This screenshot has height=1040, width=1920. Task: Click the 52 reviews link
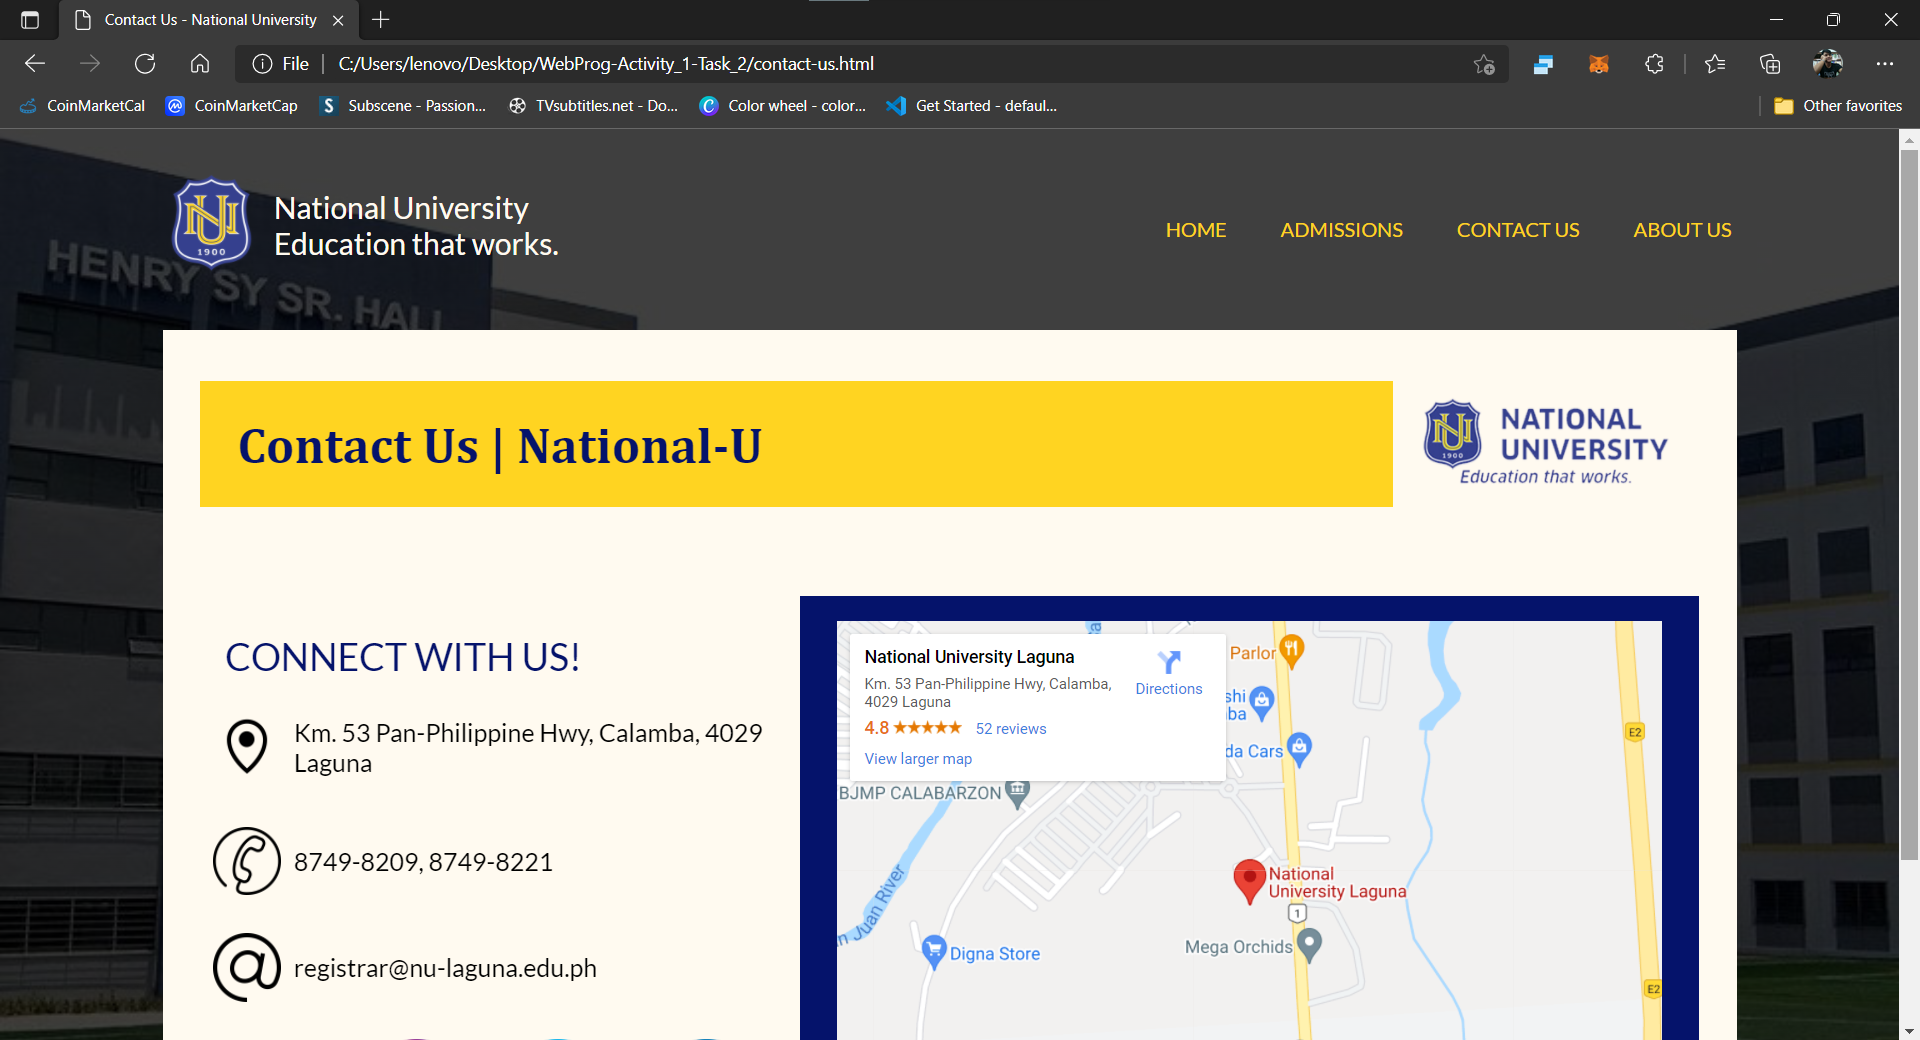tap(1011, 728)
